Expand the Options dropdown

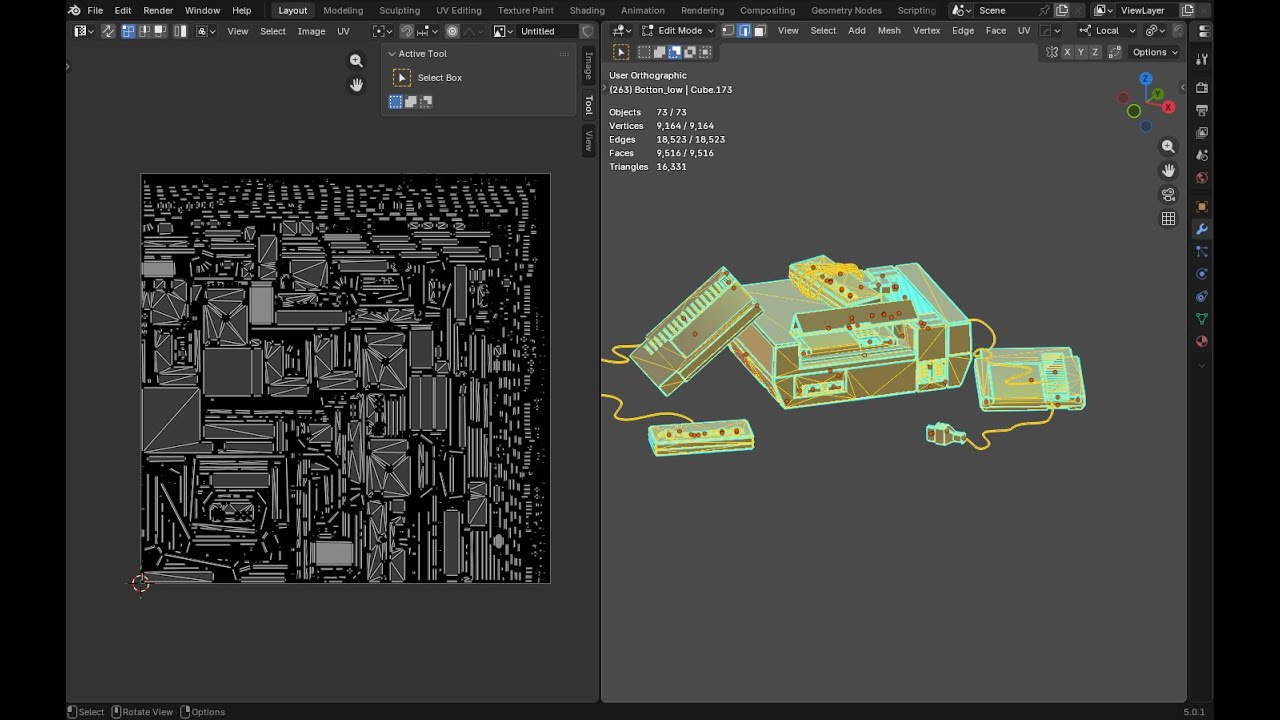pos(1156,52)
